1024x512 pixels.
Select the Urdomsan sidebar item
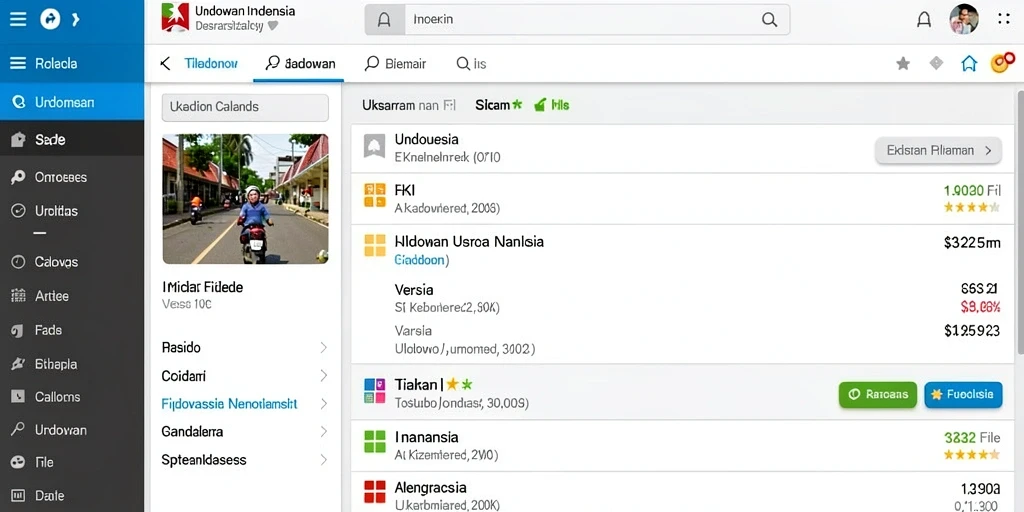click(x=72, y=102)
